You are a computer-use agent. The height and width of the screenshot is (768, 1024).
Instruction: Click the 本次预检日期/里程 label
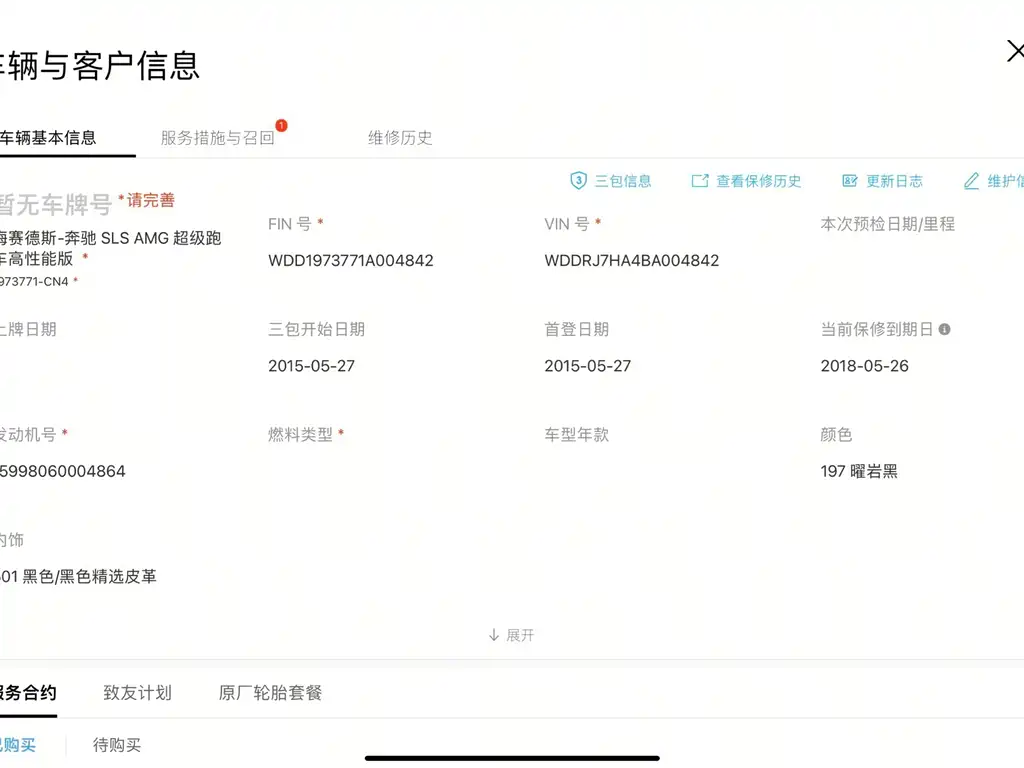pyautogui.click(x=888, y=224)
